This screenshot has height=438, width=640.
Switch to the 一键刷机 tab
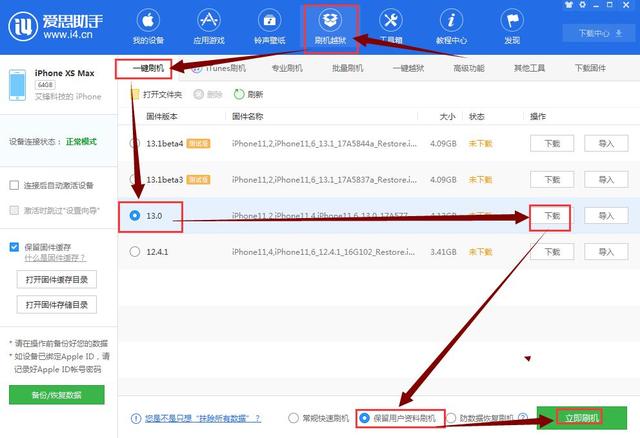click(x=148, y=68)
